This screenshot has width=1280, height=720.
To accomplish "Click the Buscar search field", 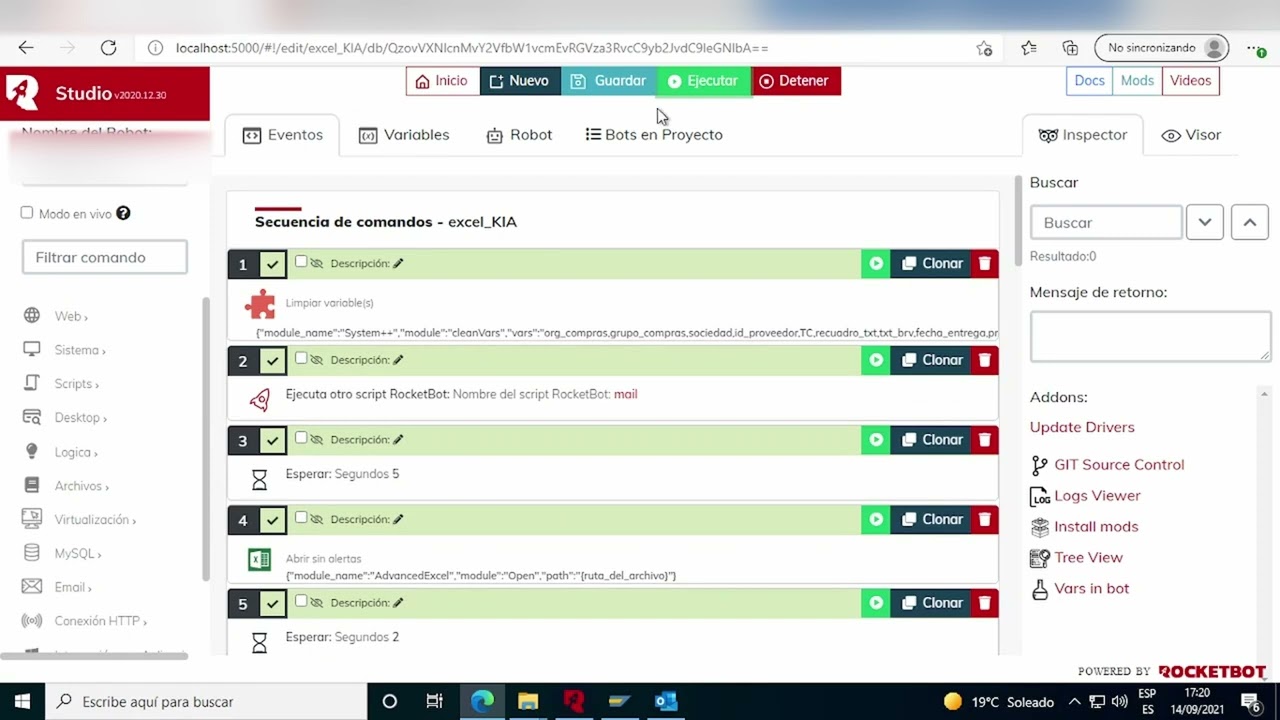I will pyautogui.click(x=1106, y=222).
